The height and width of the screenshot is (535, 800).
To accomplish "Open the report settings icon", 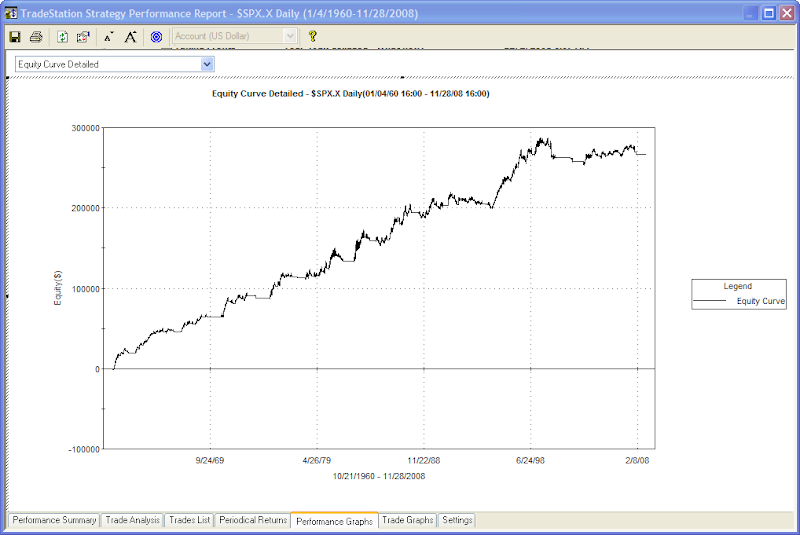I will (83, 37).
